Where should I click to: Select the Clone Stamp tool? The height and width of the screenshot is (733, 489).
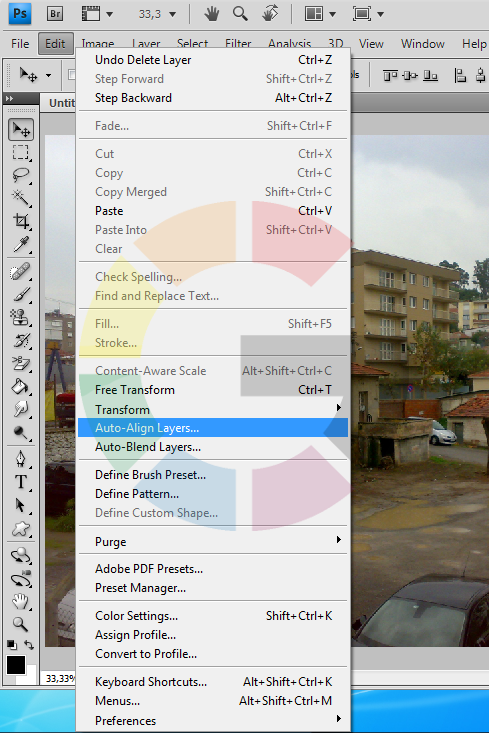coord(21,318)
